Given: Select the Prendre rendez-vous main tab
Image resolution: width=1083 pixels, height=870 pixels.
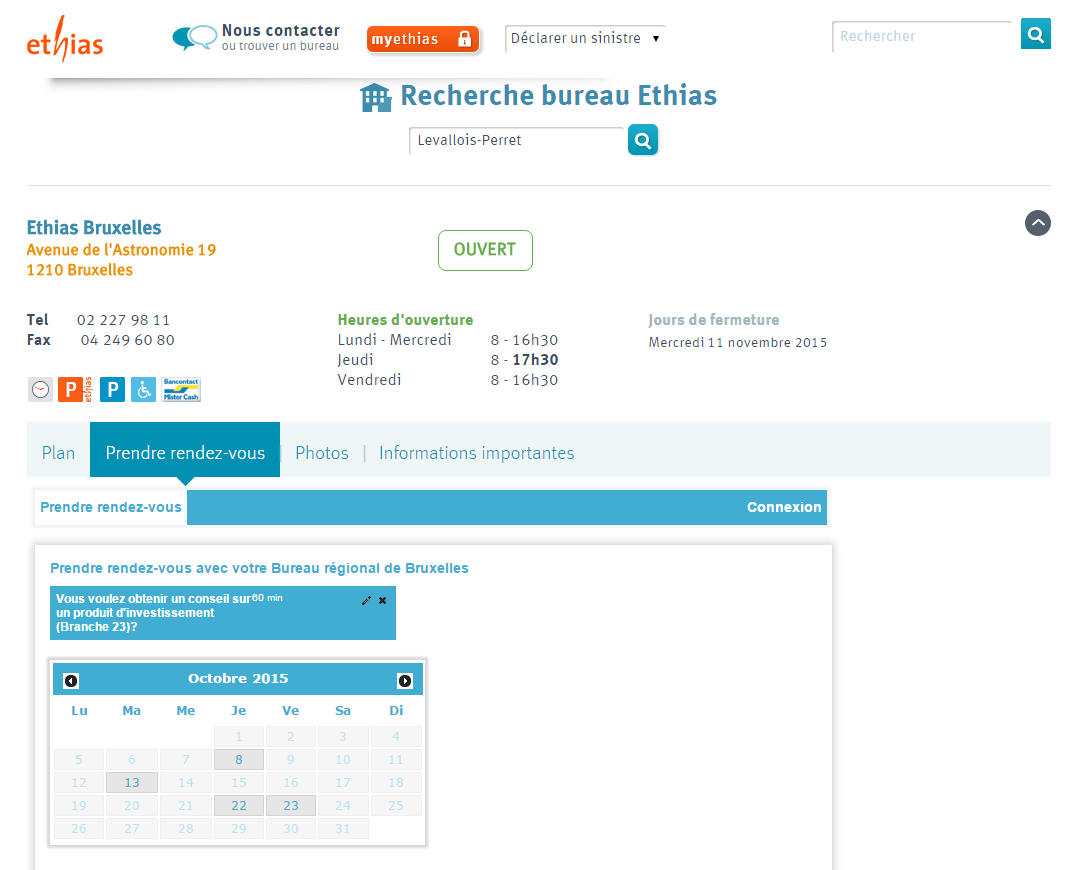Looking at the screenshot, I should [x=185, y=450].
